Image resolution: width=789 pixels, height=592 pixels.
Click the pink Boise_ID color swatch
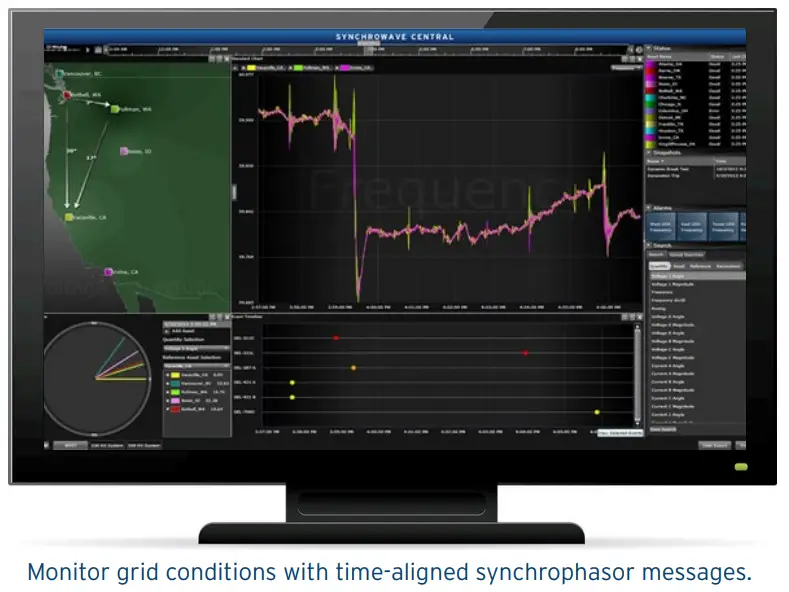click(x=175, y=401)
